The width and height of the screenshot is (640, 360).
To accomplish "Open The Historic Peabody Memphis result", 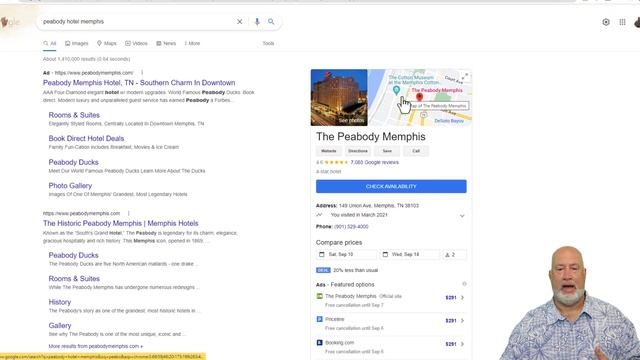I will 121,223.
